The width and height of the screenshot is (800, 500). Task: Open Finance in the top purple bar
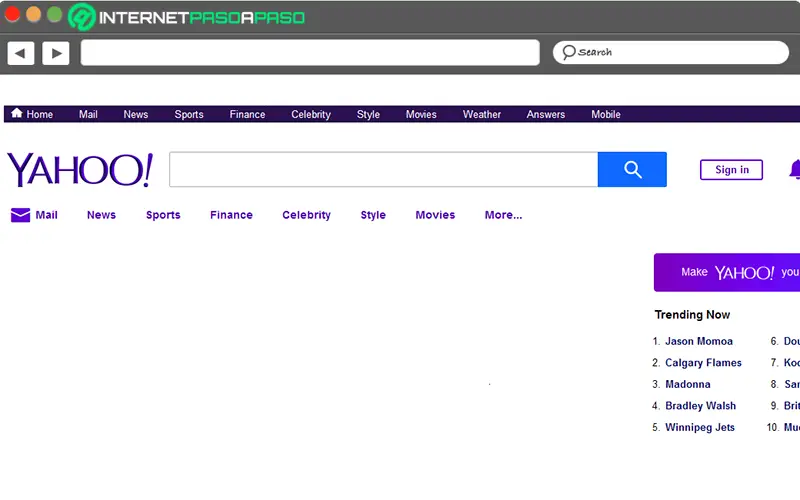click(247, 114)
